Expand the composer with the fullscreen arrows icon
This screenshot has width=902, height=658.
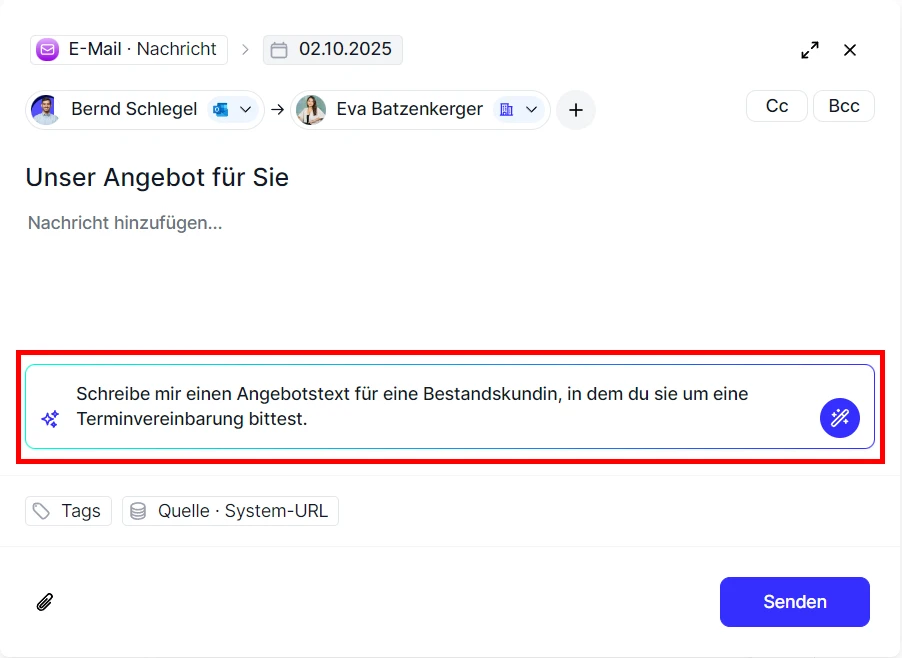pyautogui.click(x=810, y=49)
